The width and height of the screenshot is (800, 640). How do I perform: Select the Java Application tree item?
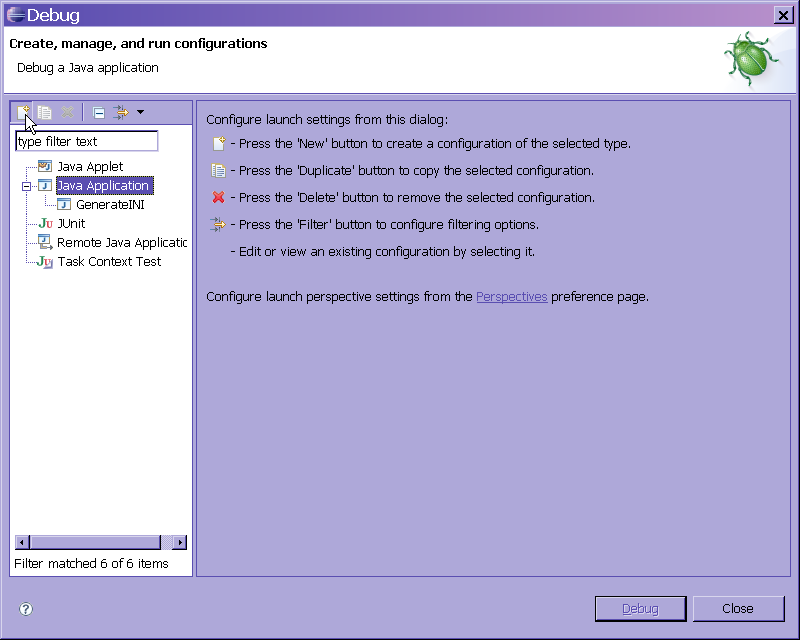tap(103, 186)
